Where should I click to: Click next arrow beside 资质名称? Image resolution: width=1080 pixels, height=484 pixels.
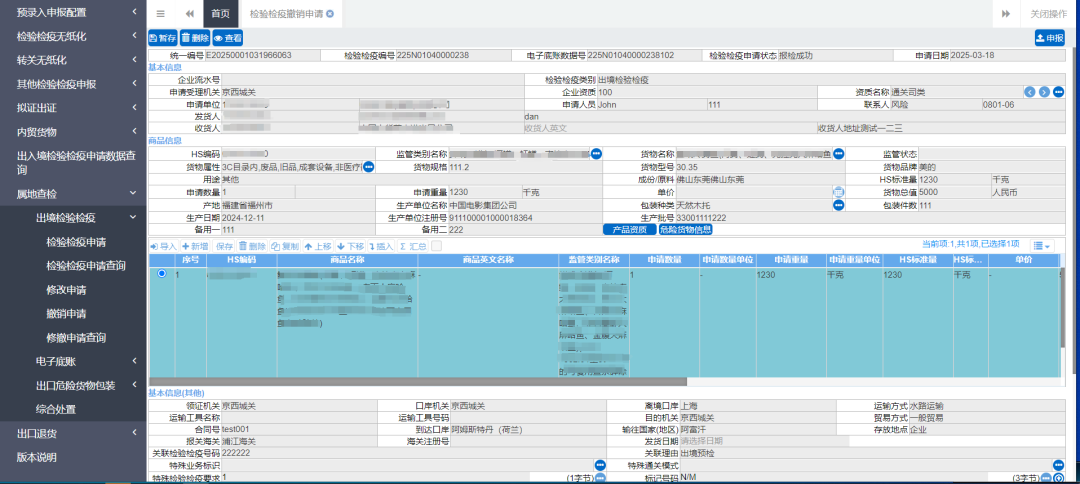point(1044,92)
